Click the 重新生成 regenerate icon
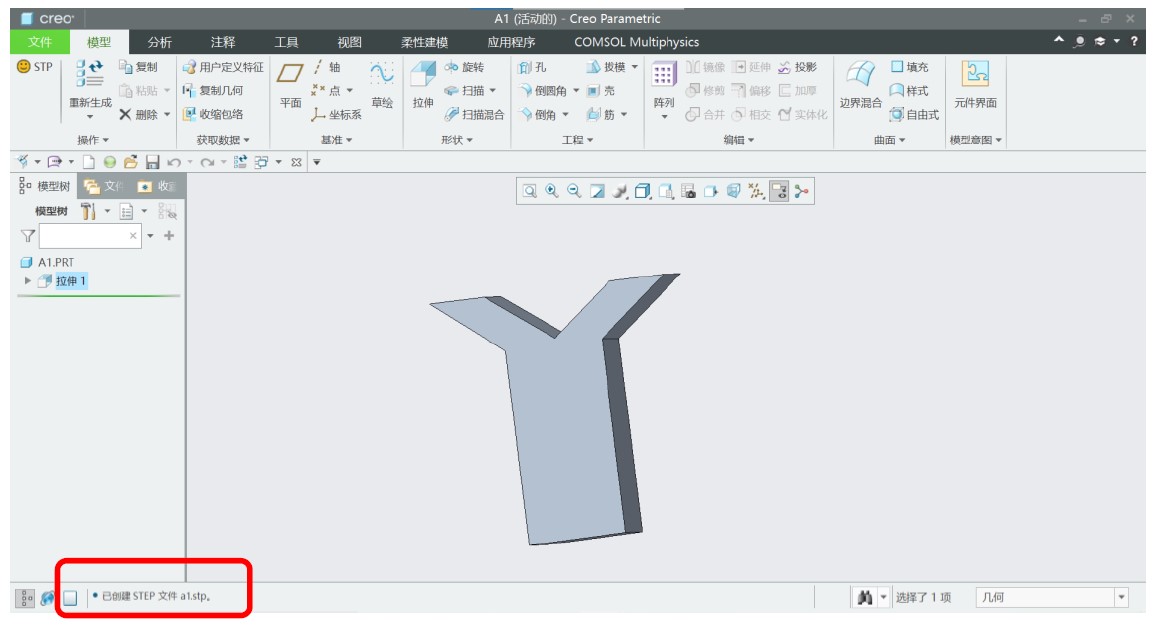Viewport: 1155px width, 627px height. 90,74
